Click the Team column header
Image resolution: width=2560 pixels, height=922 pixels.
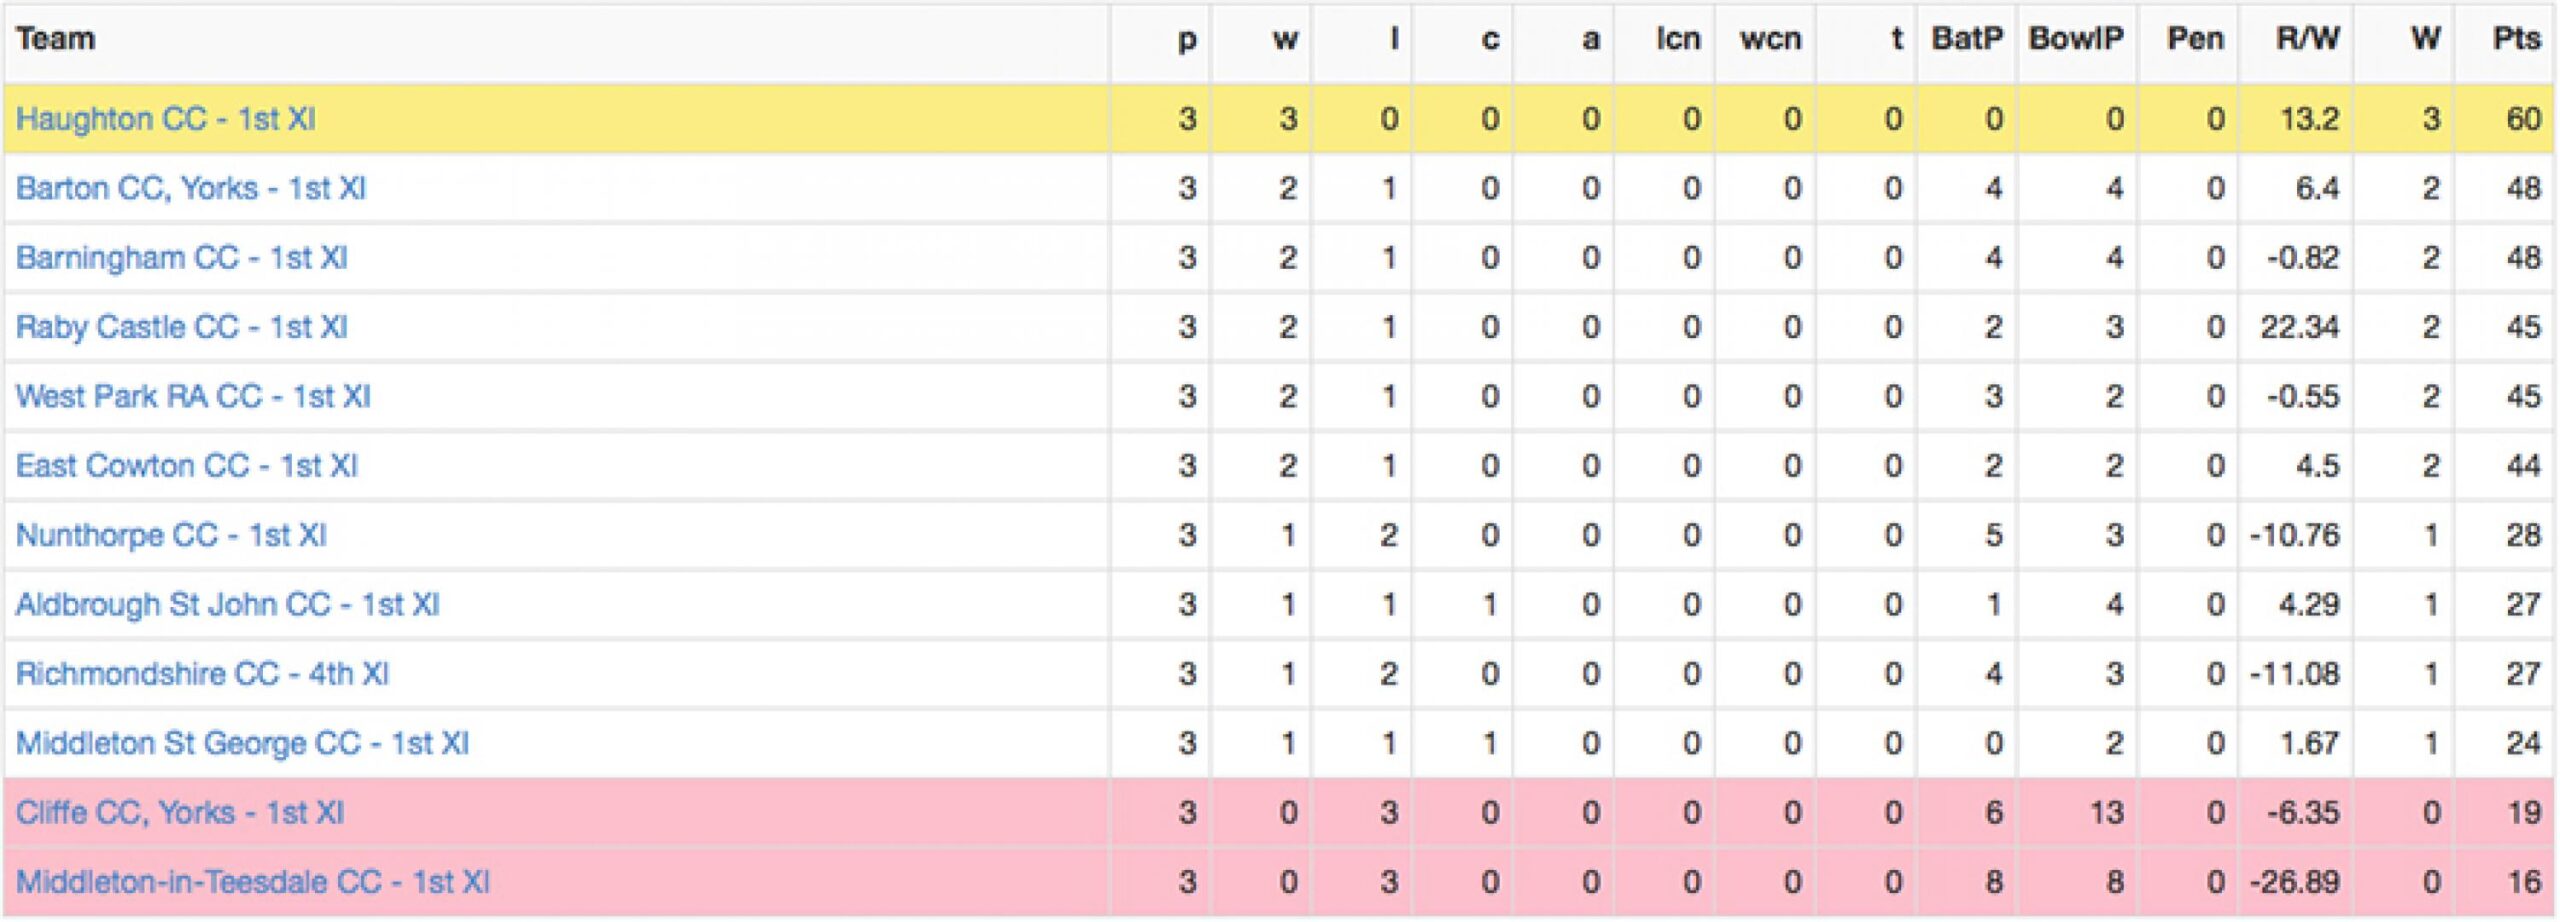(56, 39)
